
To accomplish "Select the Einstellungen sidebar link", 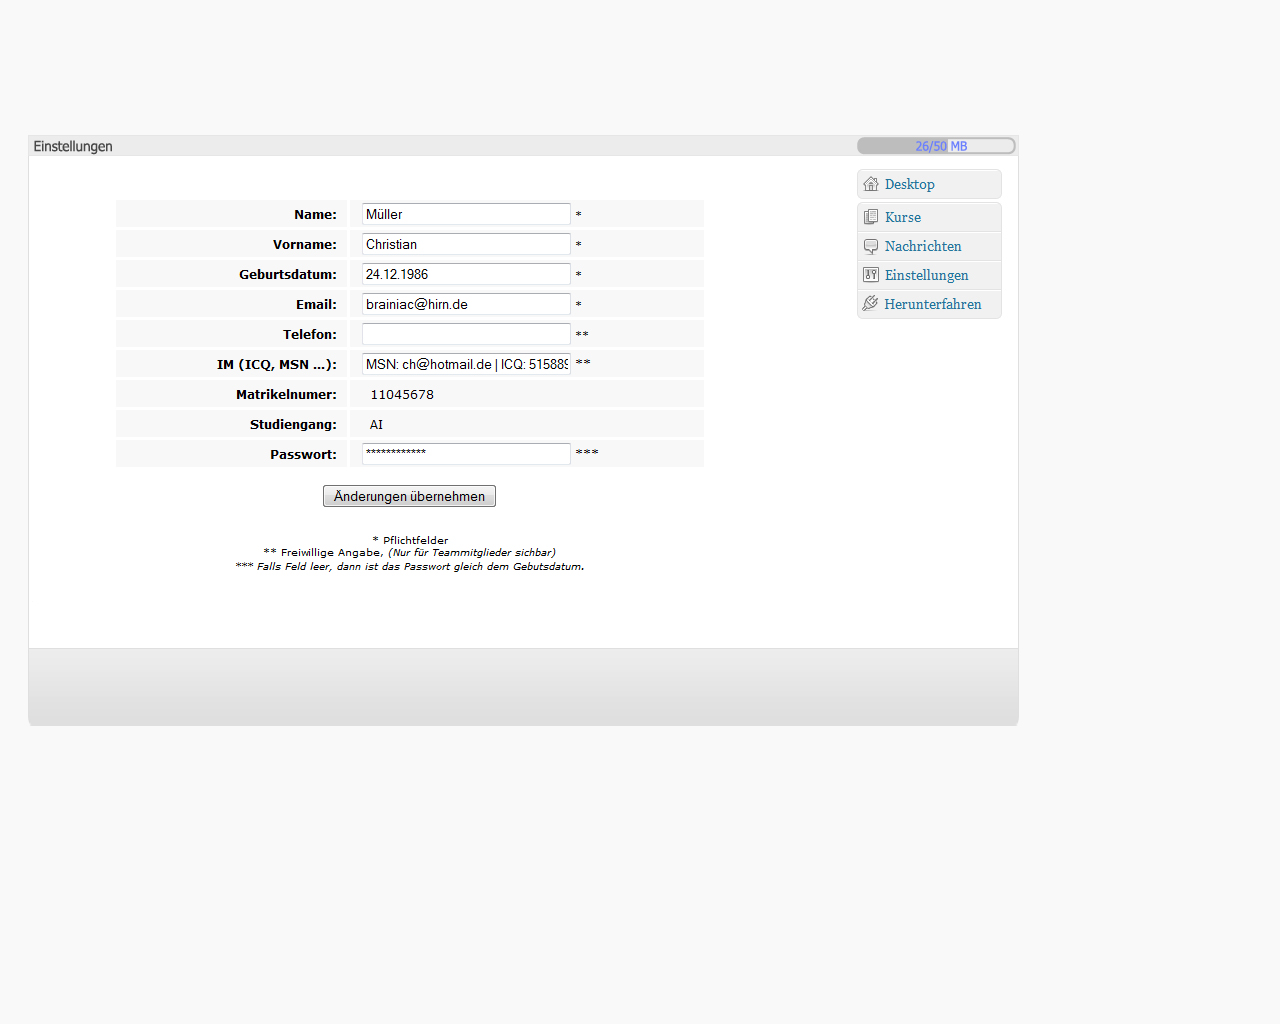I will [926, 275].
